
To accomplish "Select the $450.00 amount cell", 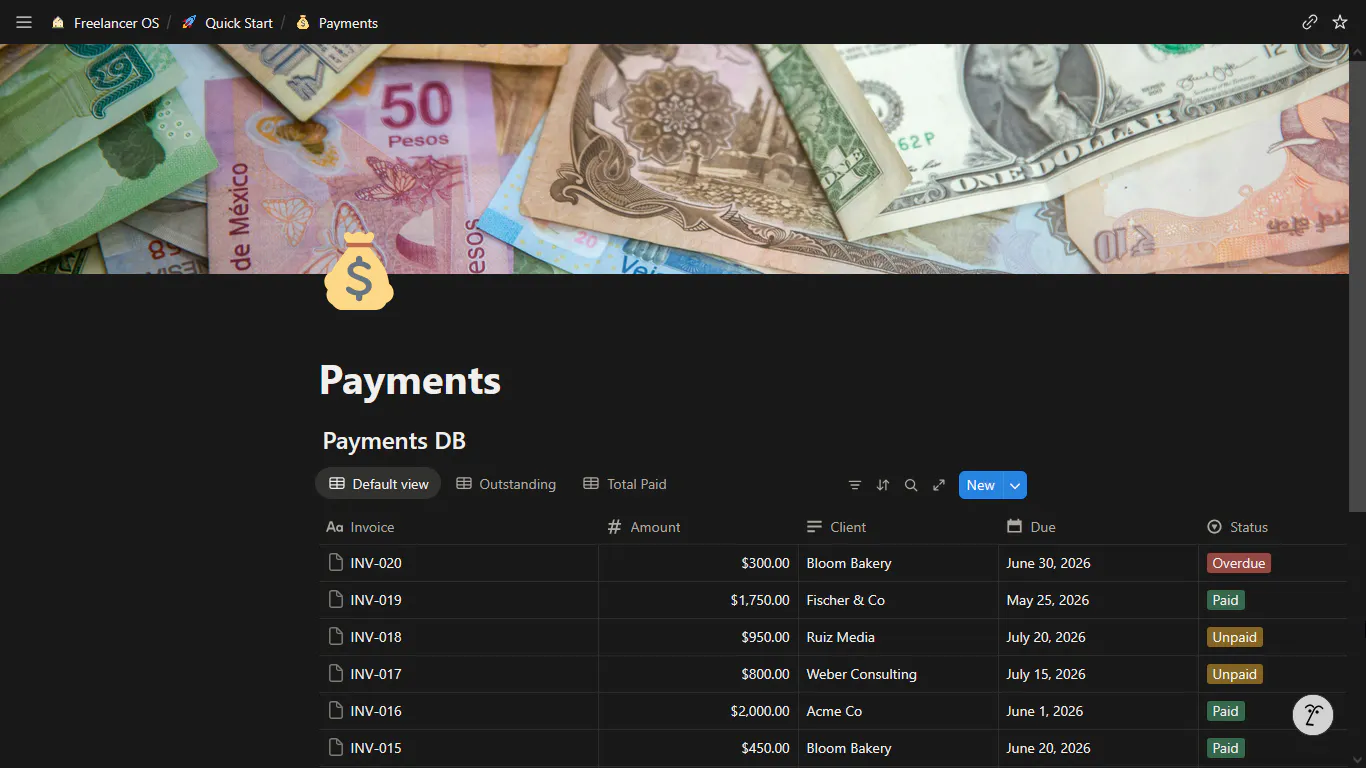I will [698, 748].
